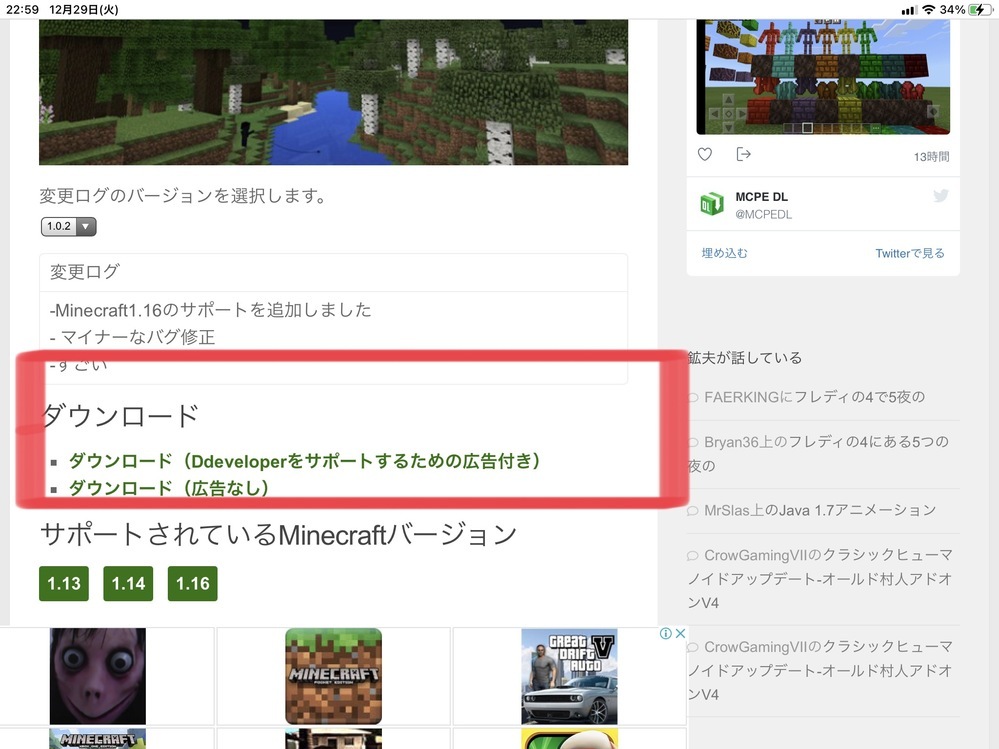
Task: Like the tweet with the heart icon
Action: [x=705, y=154]
